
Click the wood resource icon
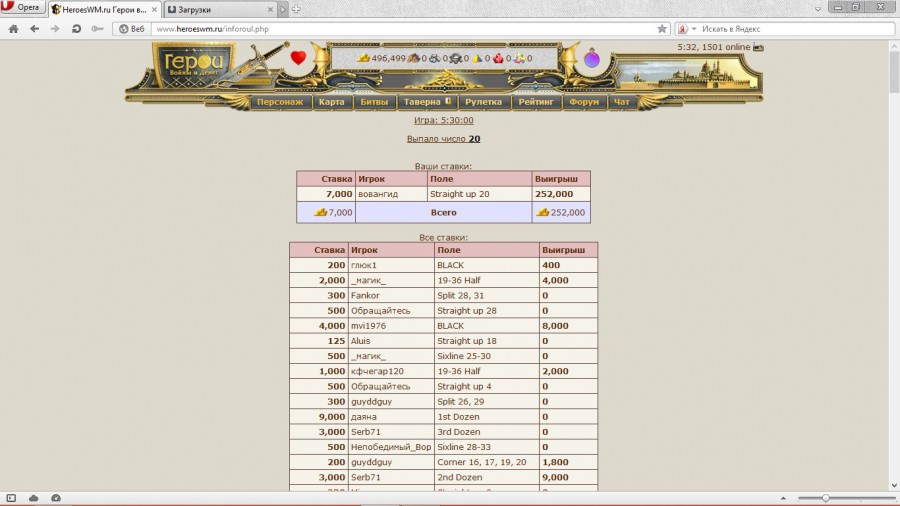[x=413, y=58]
